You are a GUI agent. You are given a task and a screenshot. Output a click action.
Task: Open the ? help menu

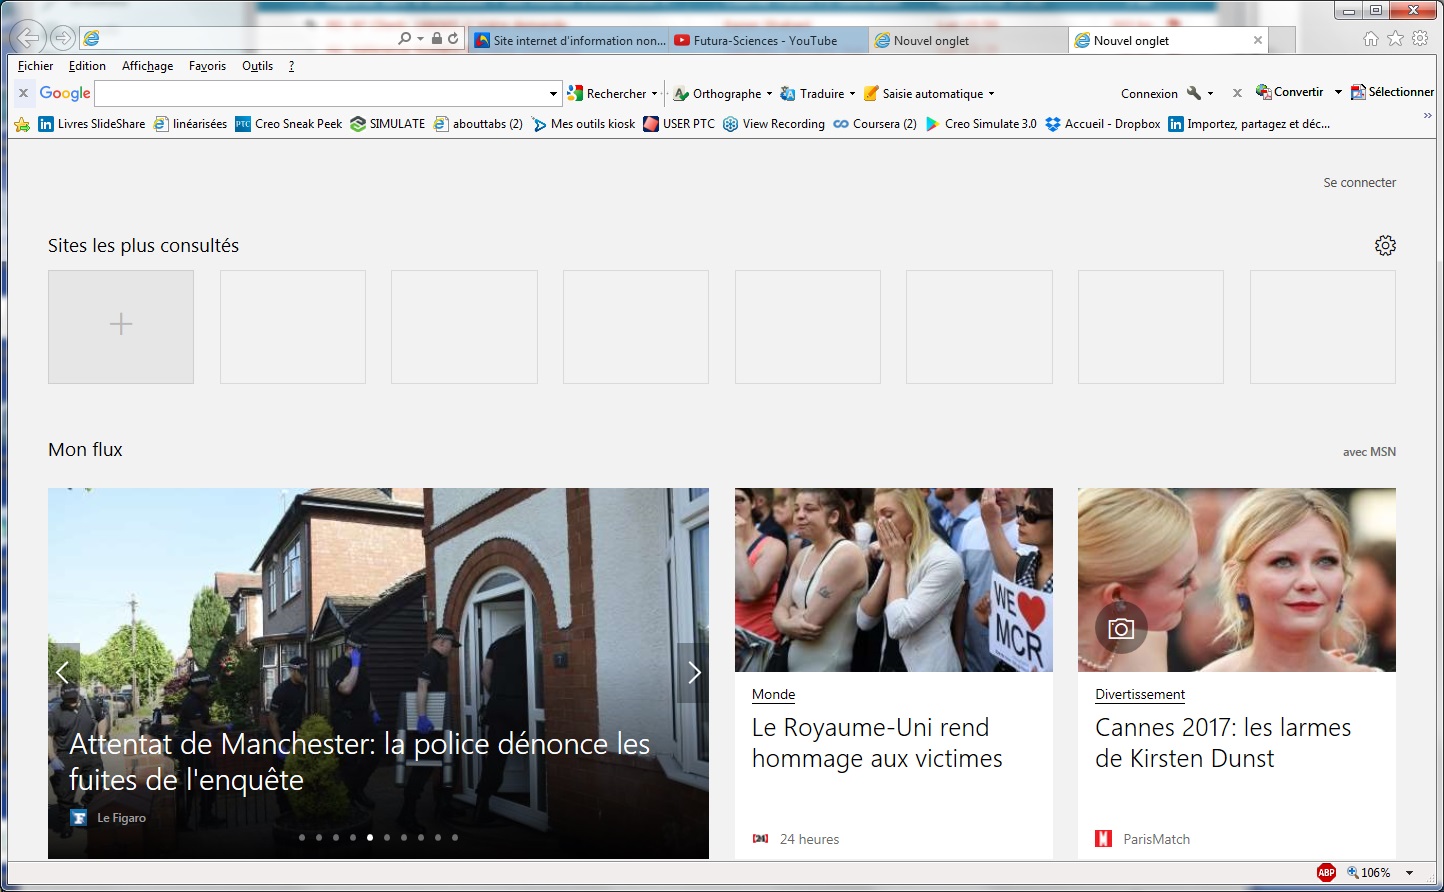pyautogui.click(x=291, y=66)
